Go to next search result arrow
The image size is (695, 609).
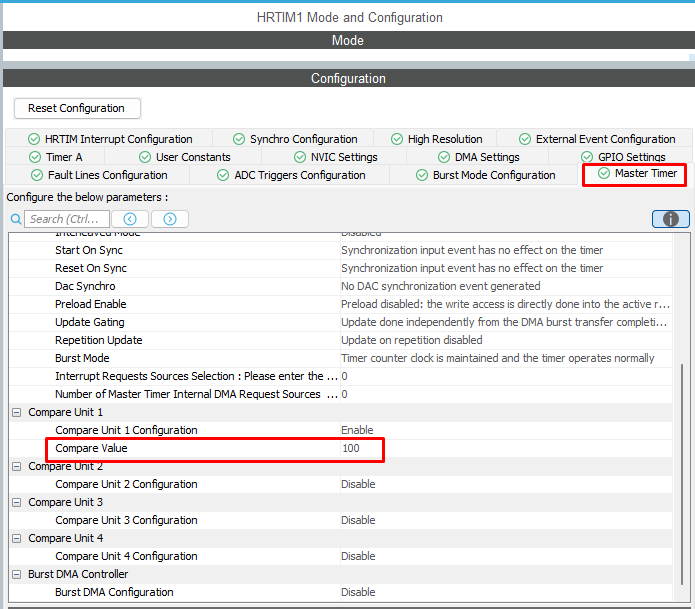170,219
